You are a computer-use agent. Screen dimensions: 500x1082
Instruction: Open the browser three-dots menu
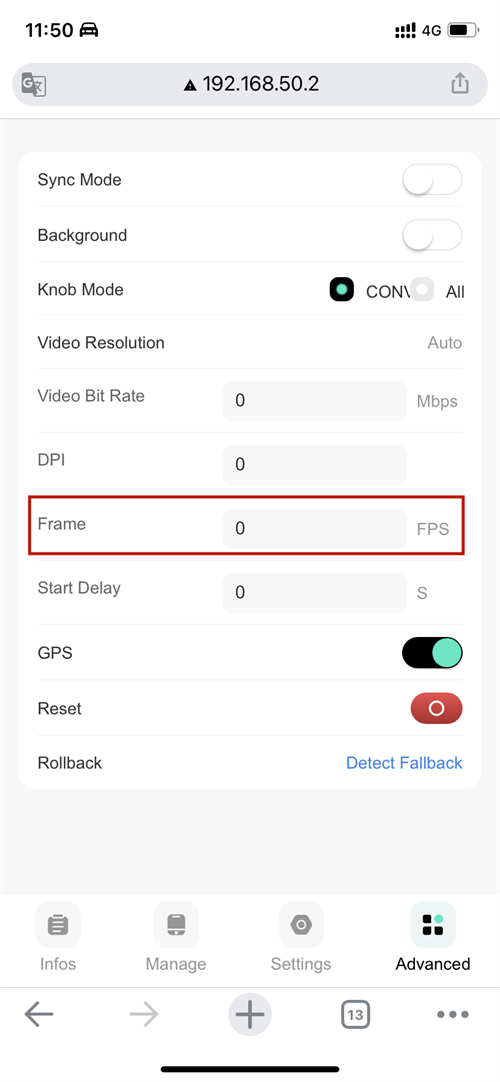click(x=453, y=1014)
